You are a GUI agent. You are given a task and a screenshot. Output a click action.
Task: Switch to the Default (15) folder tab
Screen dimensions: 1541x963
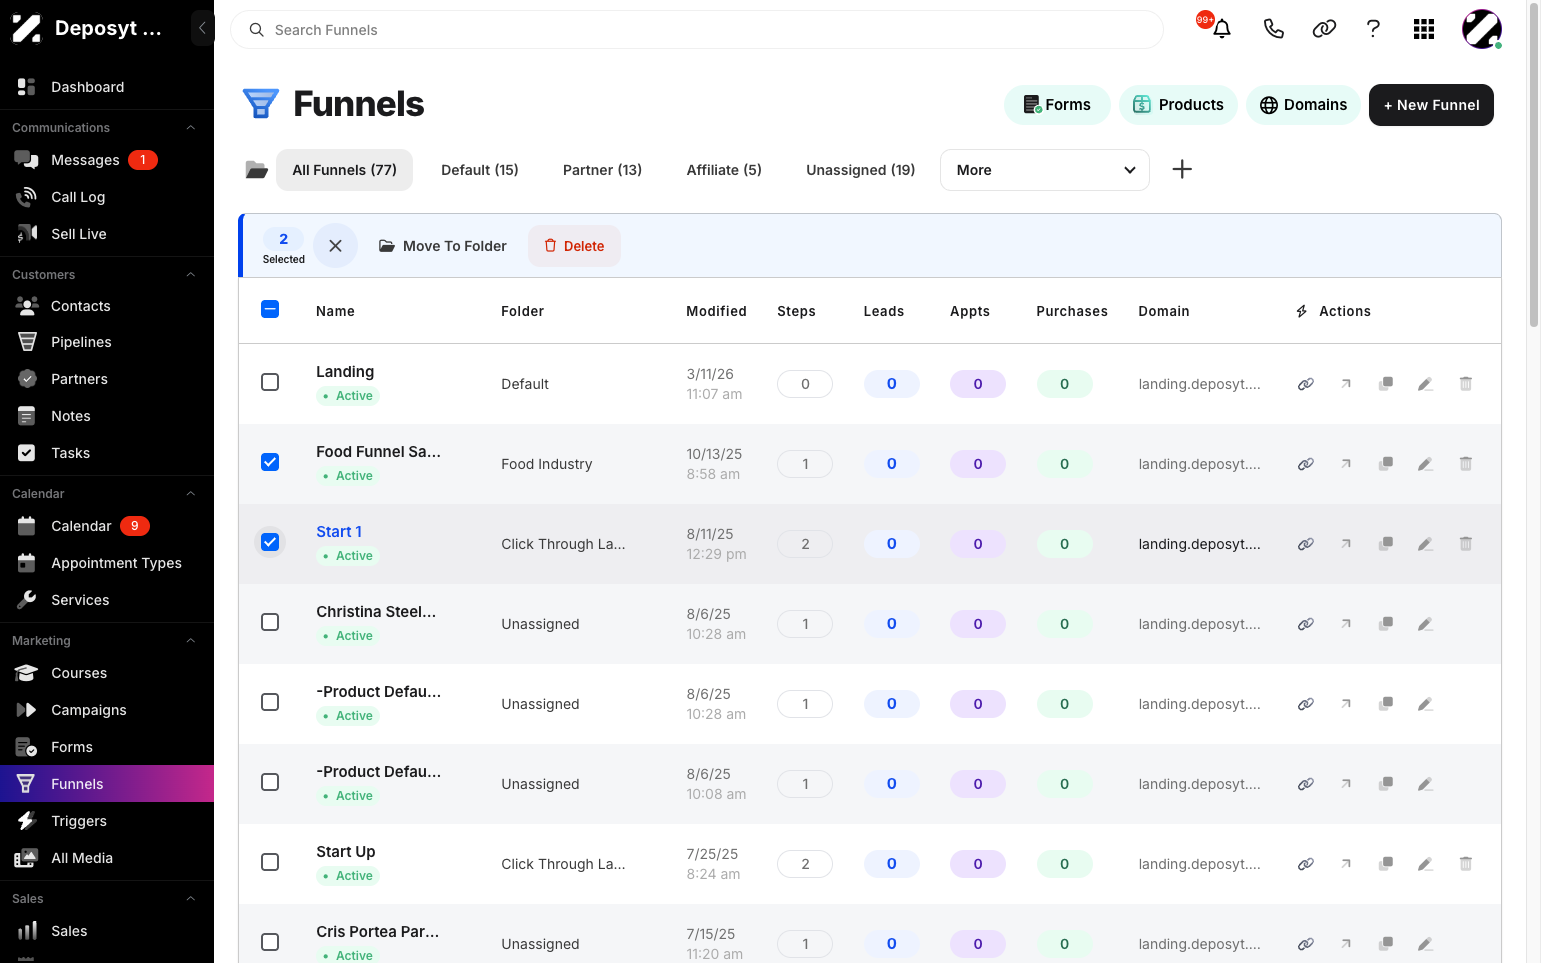tap(480, 170)
